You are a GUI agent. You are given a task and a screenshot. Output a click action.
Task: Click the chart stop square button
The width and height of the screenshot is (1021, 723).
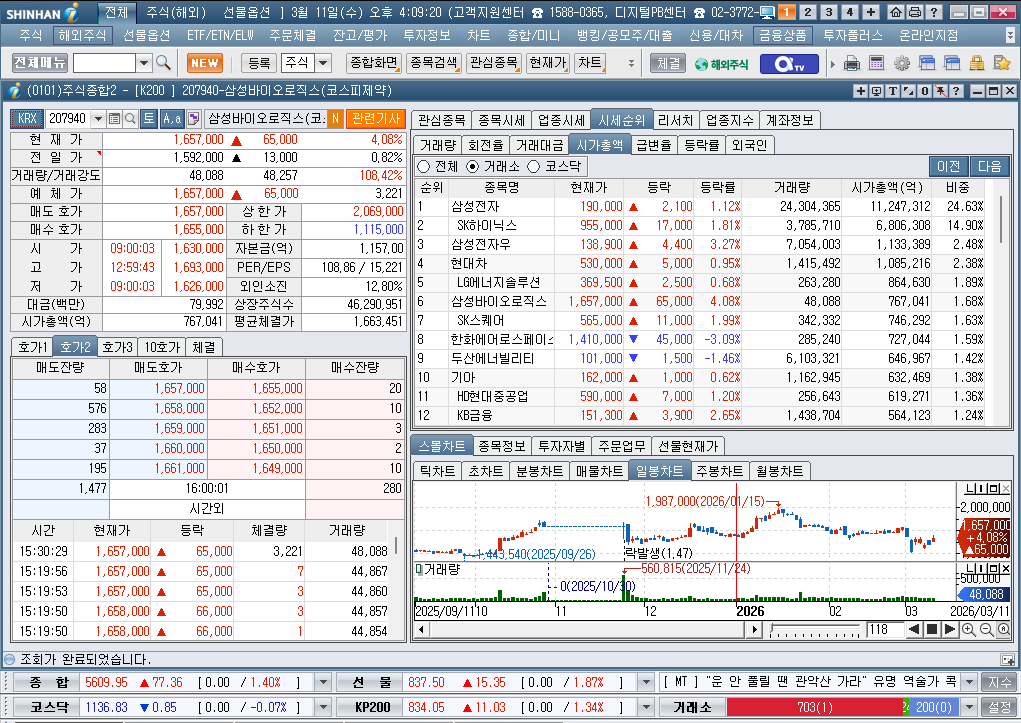pos(932,629)
